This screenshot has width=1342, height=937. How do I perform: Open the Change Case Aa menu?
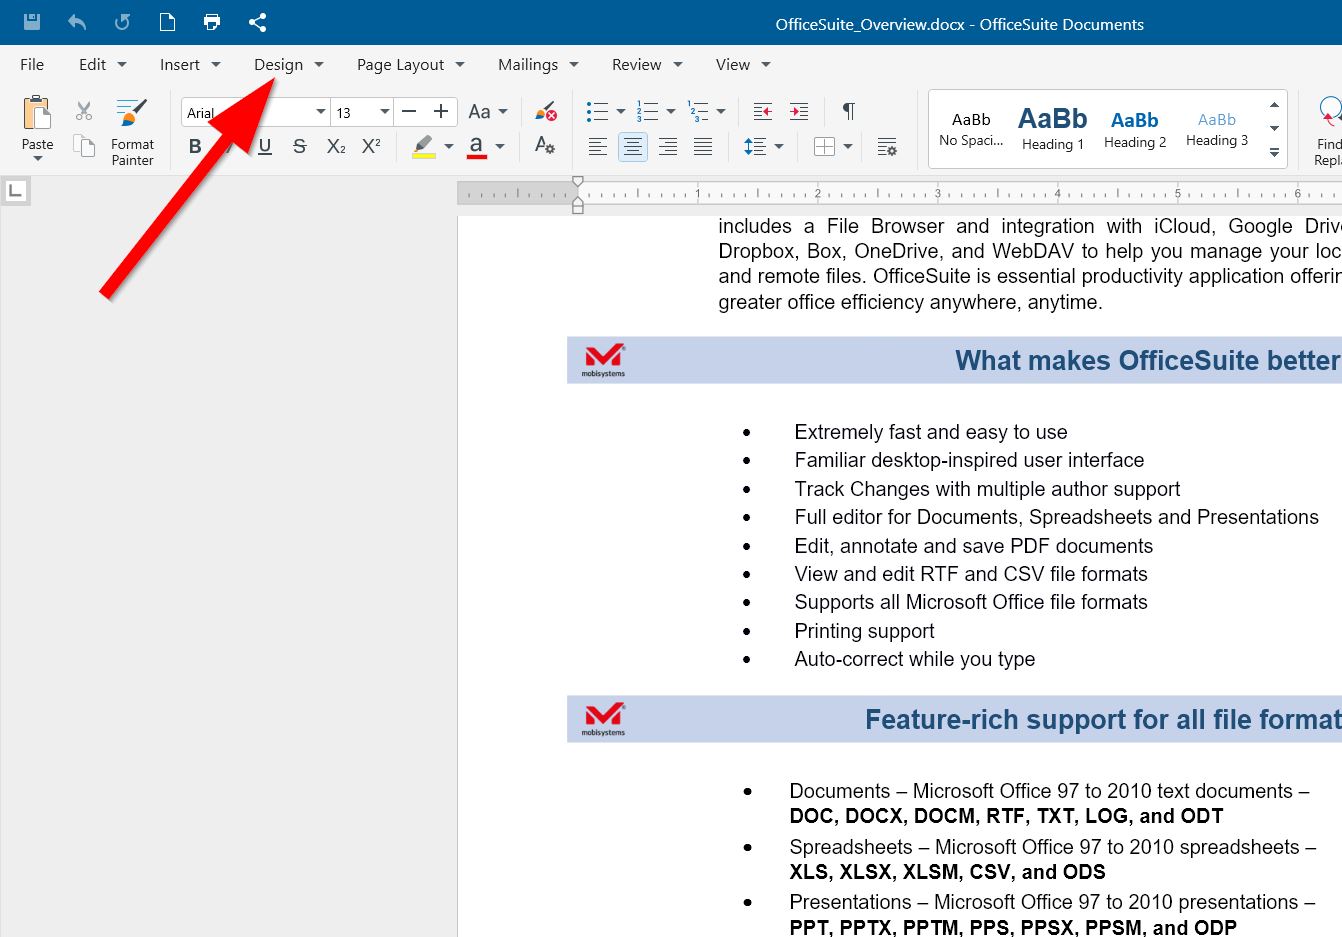coord(488,112)
